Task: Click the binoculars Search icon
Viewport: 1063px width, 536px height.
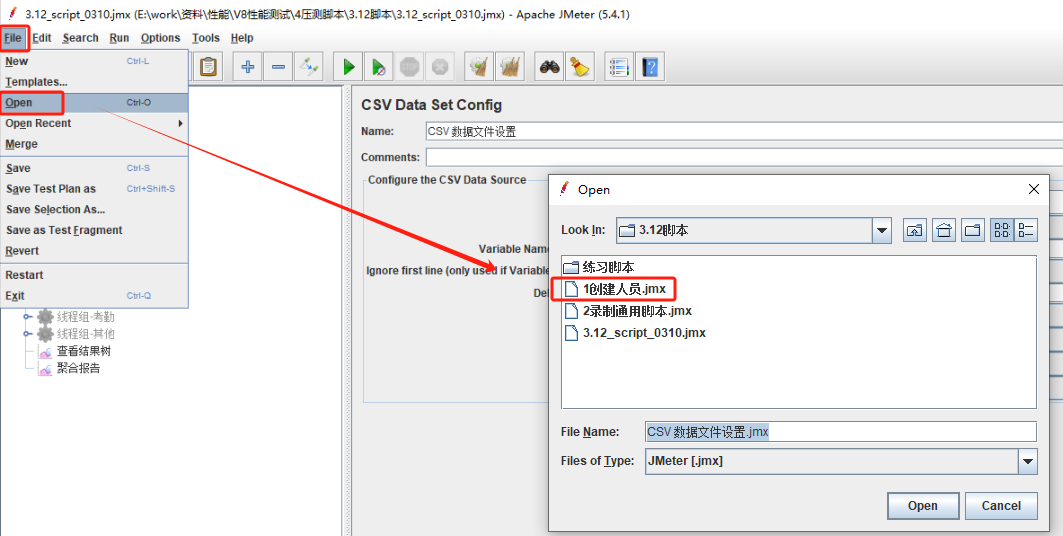Action: click(549, 67)
